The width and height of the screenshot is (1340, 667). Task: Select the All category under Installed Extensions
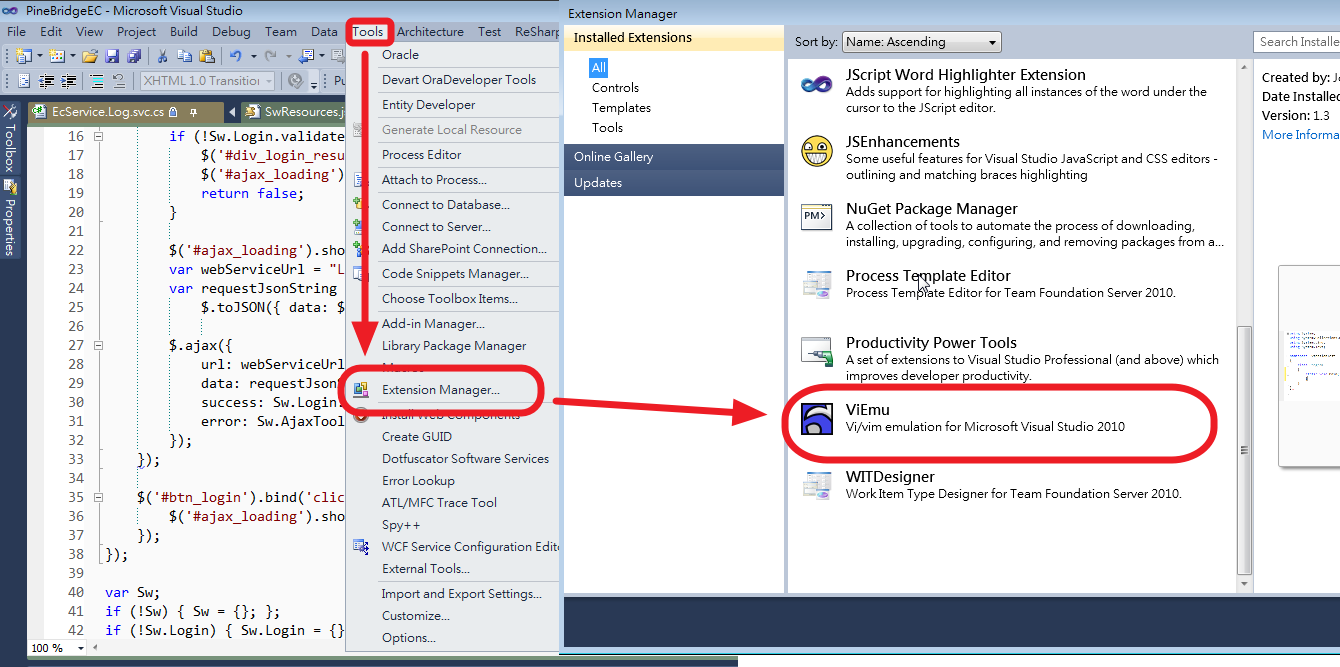coord(599,68)
